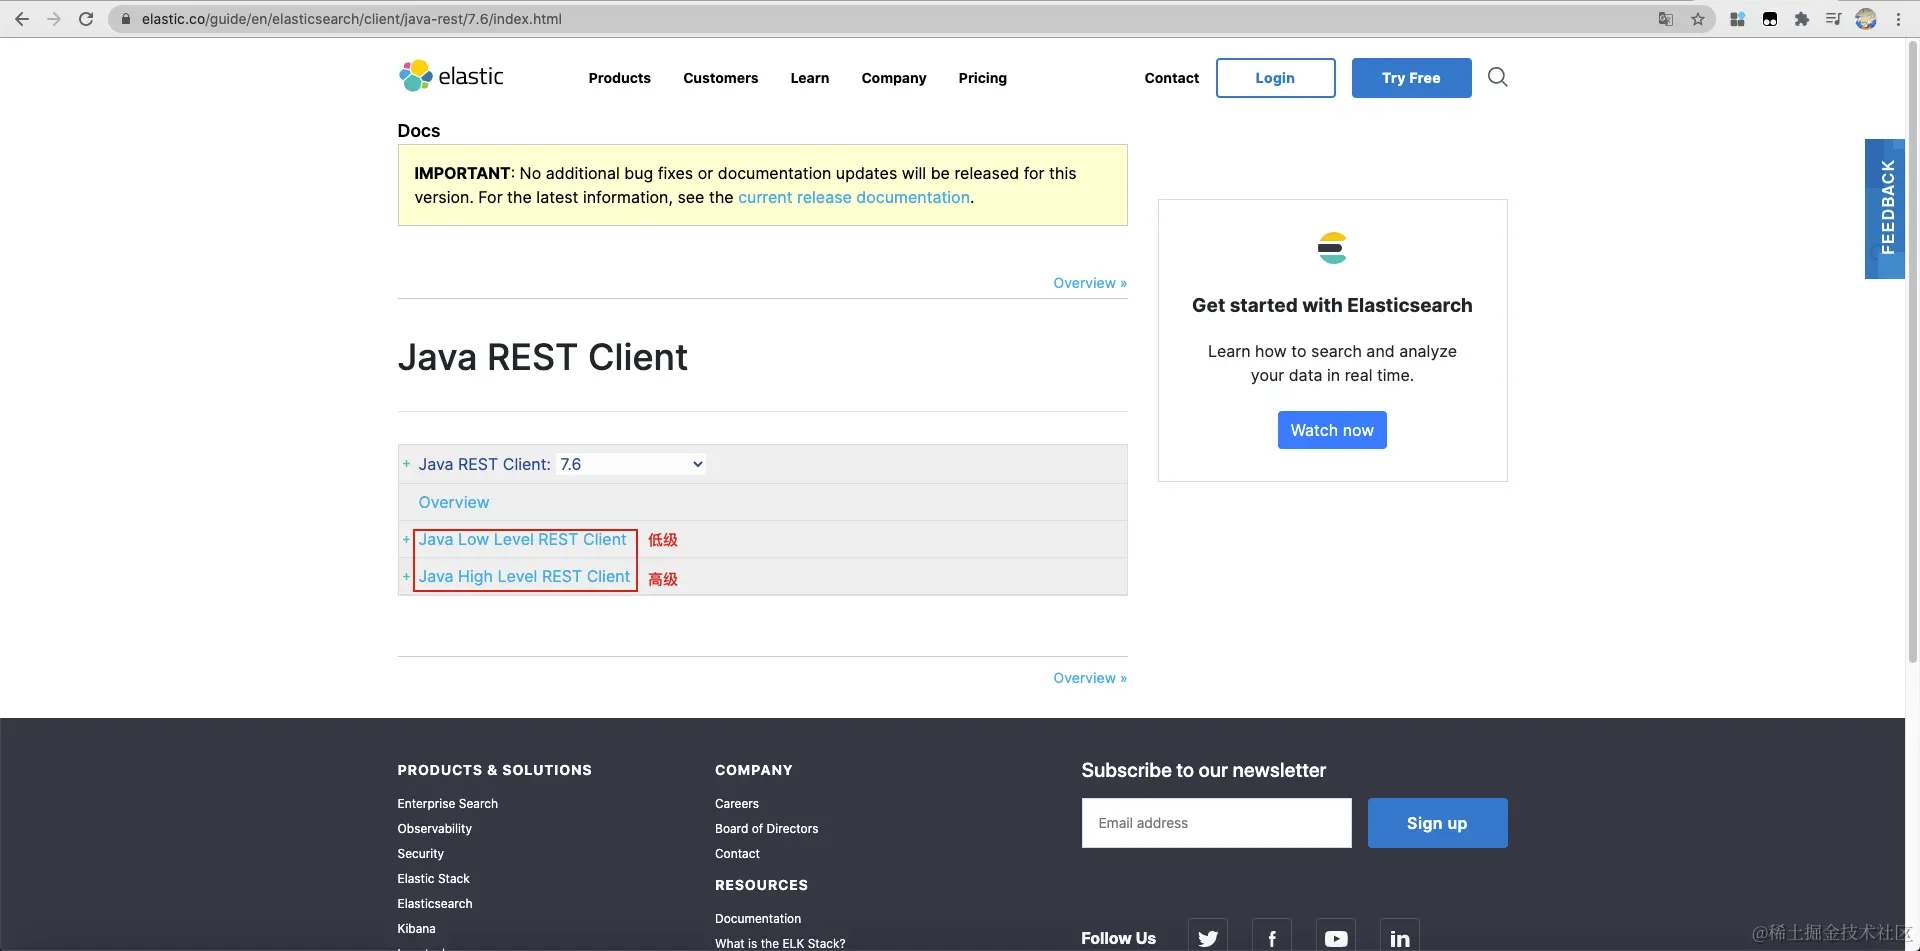Click the Watch now button
Screen dimensions: 1920x951
pos(1332,430)
